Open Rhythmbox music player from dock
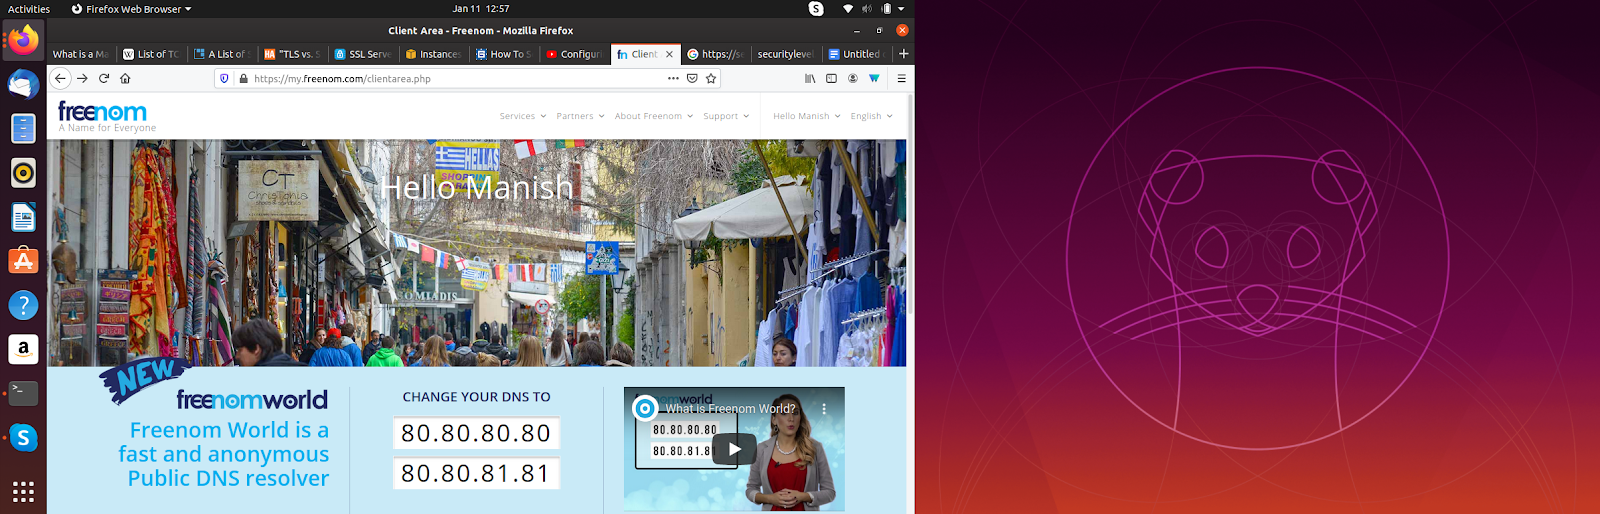 pos(23,173)
